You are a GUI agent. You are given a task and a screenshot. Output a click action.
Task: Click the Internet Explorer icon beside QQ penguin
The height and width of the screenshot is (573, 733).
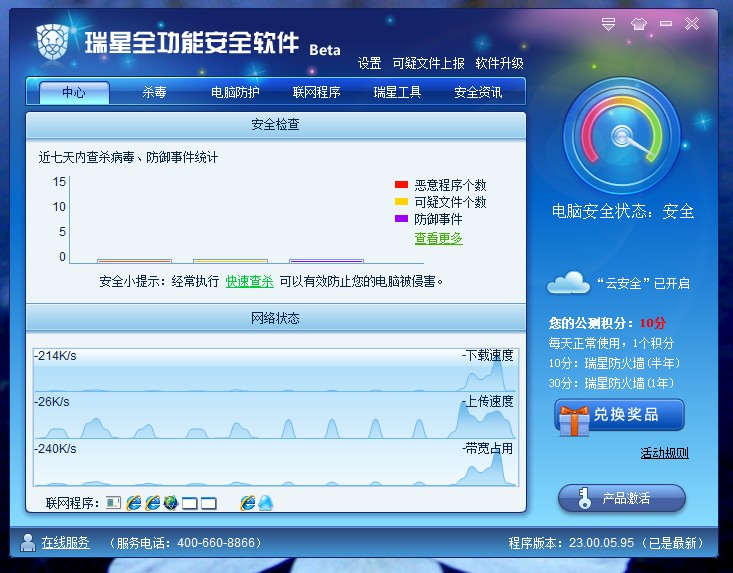247,503
